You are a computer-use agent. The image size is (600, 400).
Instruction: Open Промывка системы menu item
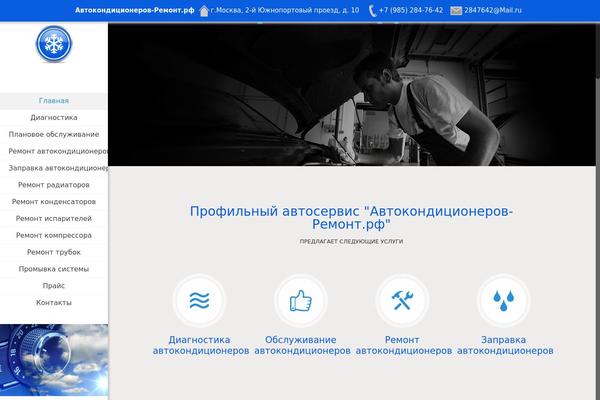[54, 269]
